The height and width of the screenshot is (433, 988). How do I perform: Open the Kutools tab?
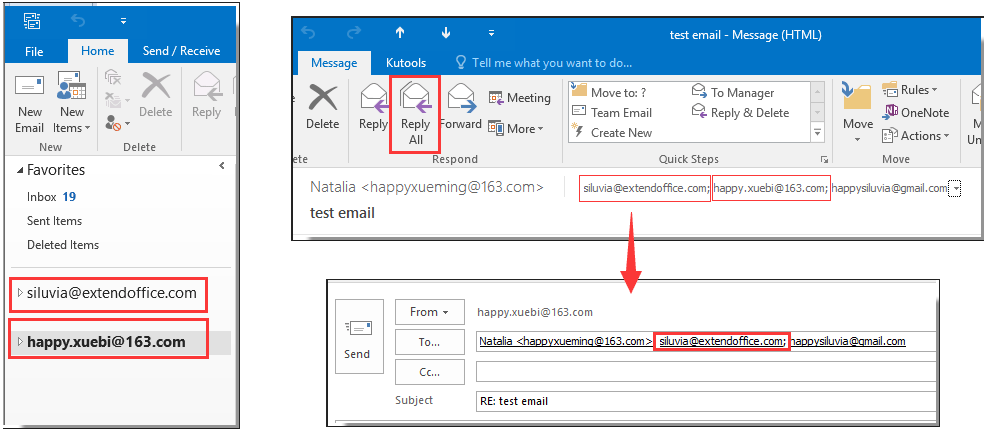click(x=406, y=63)
